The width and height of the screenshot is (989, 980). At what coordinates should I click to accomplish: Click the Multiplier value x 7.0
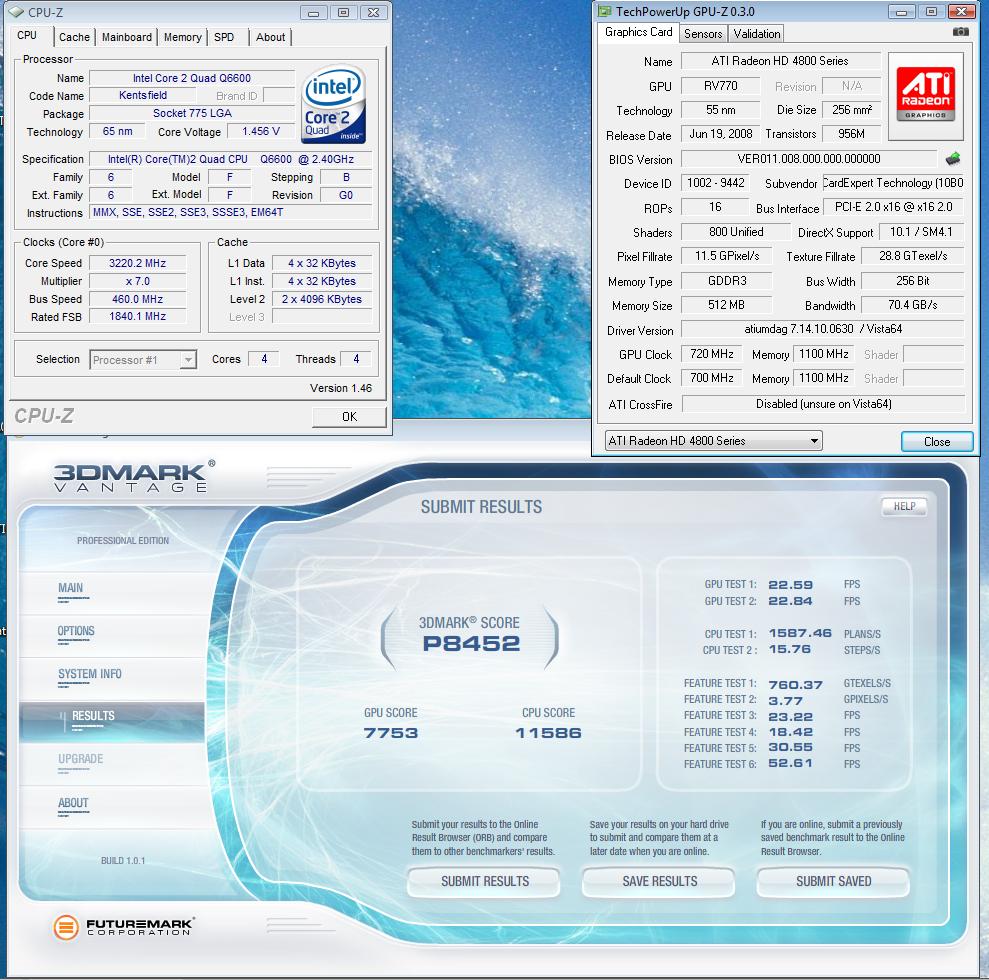(138, 281)
